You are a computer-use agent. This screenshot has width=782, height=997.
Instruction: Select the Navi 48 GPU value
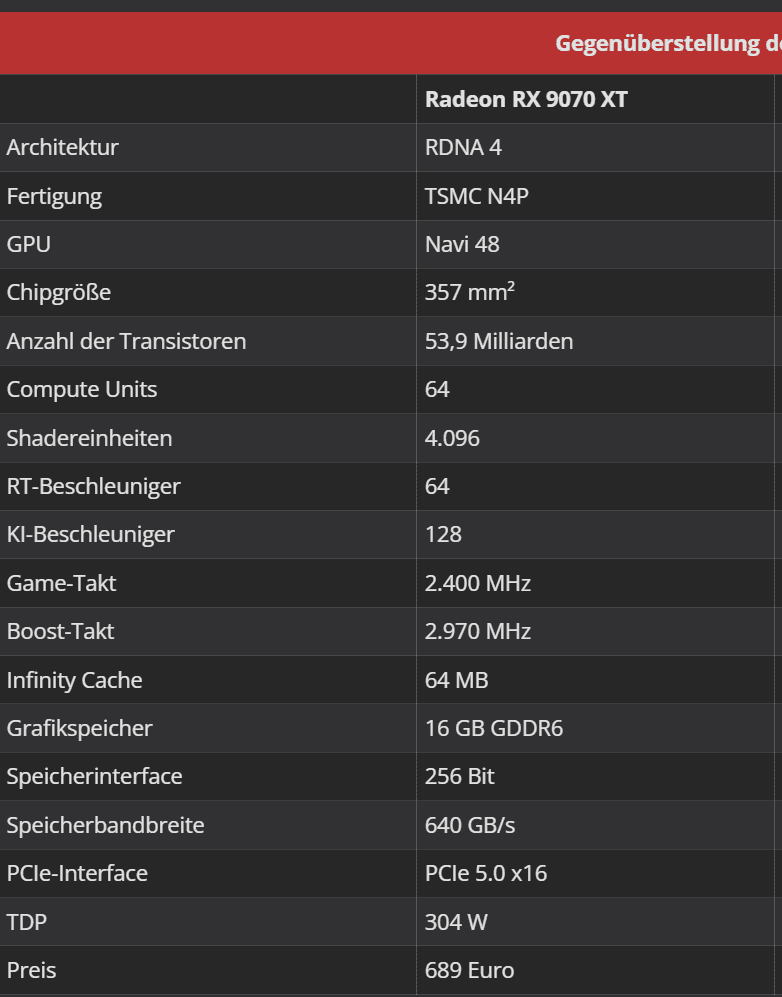(x=462, y=244)
